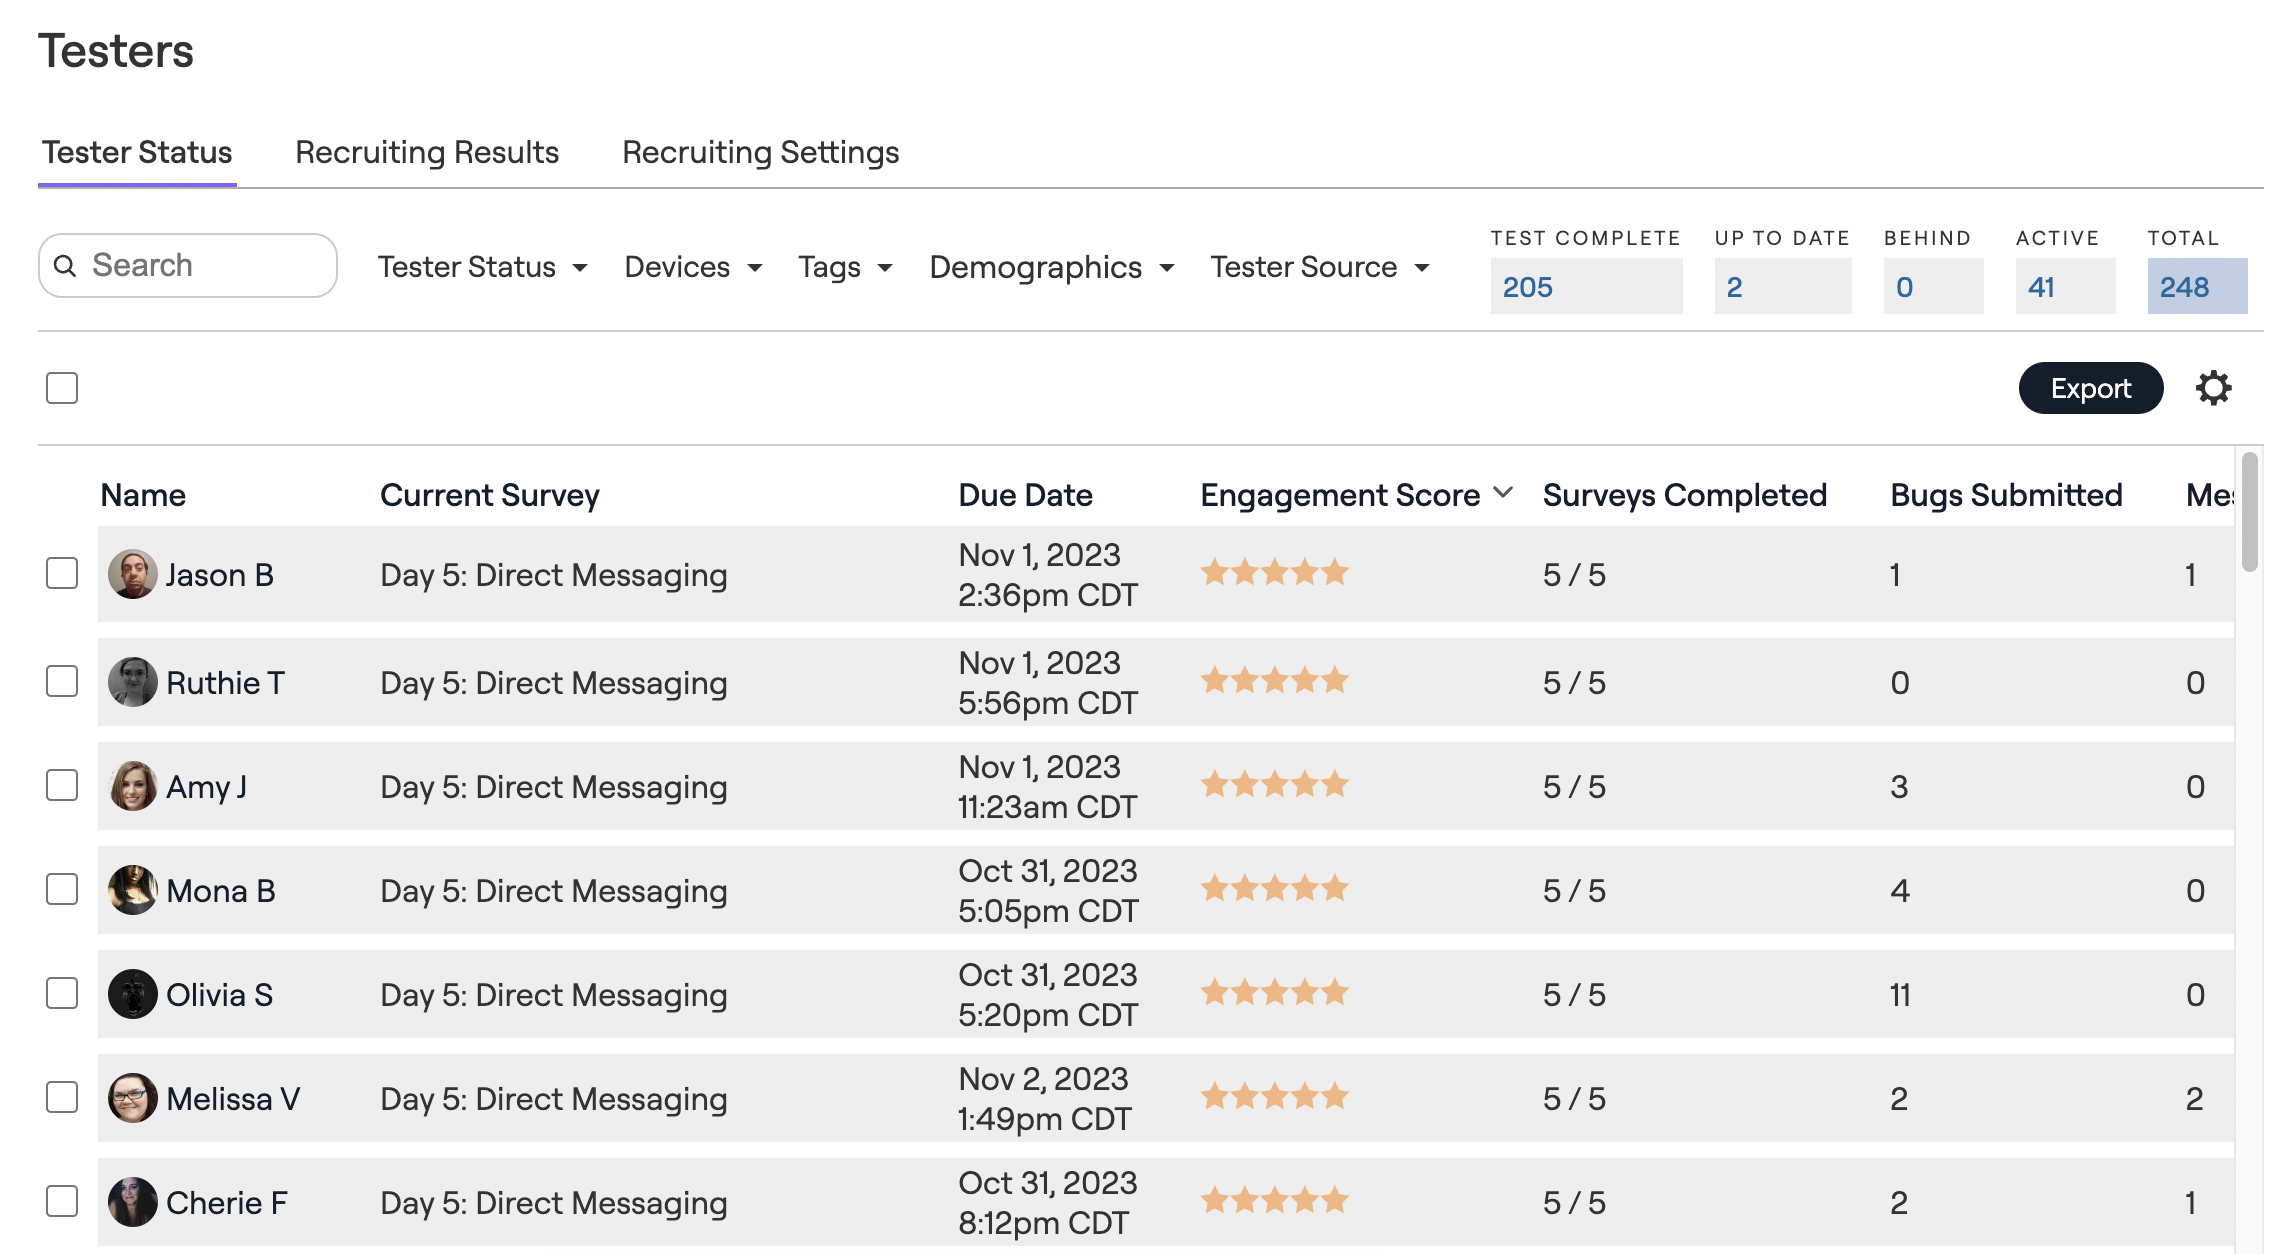Viewport: 2294px width, 1254px height.
Task: Click Ruthie T's engagement stars
Action: click(1274, 679)
